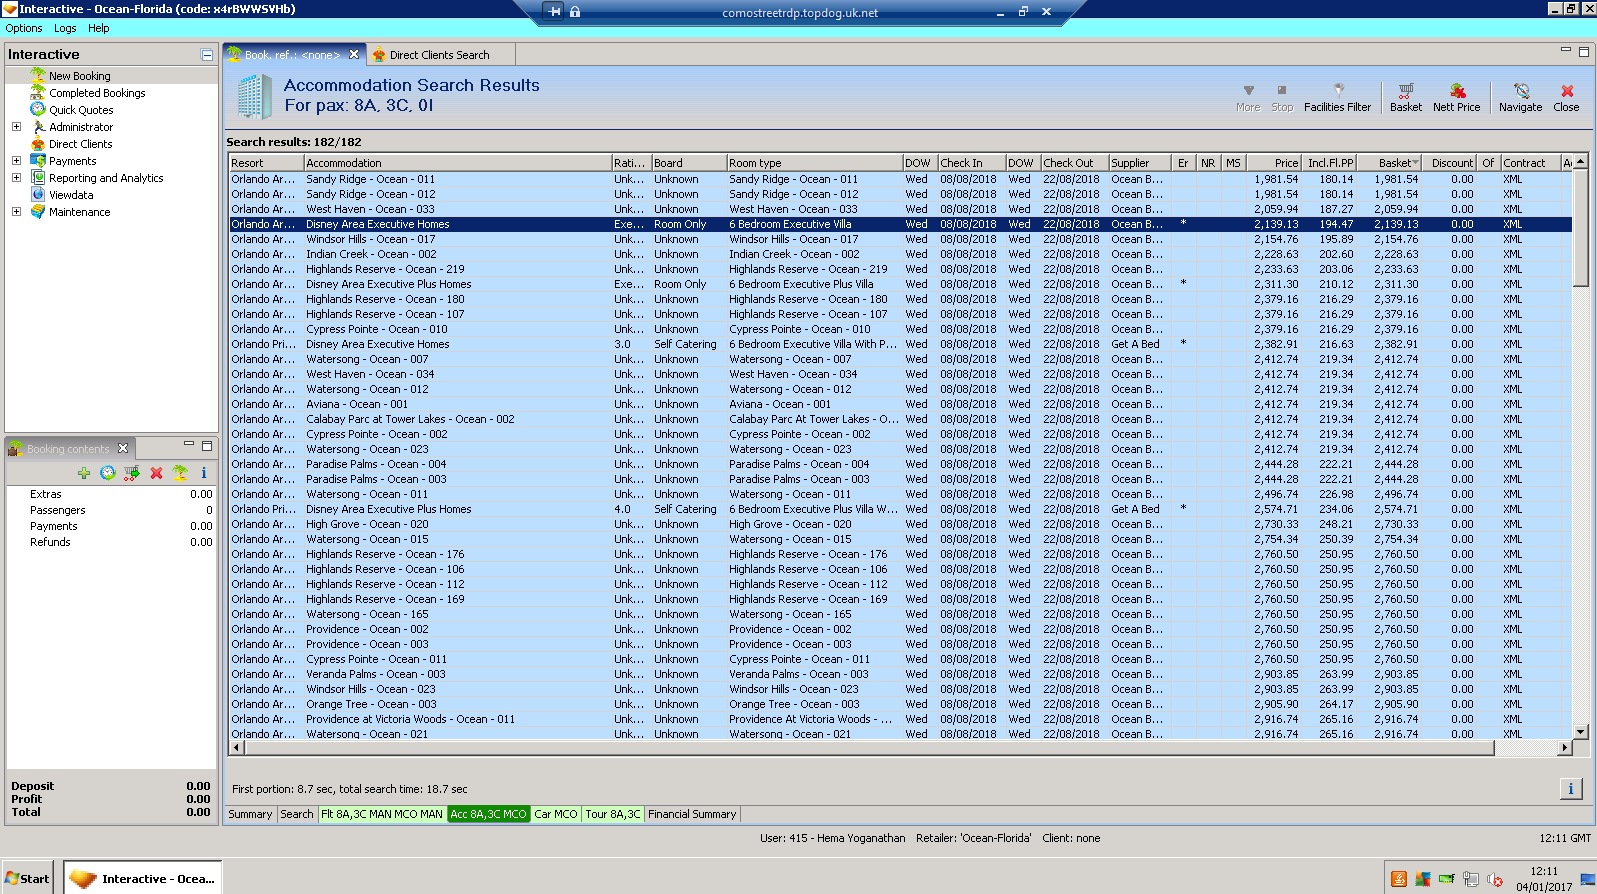
Task: Close the search results via red X
Action: (1566, 97)
